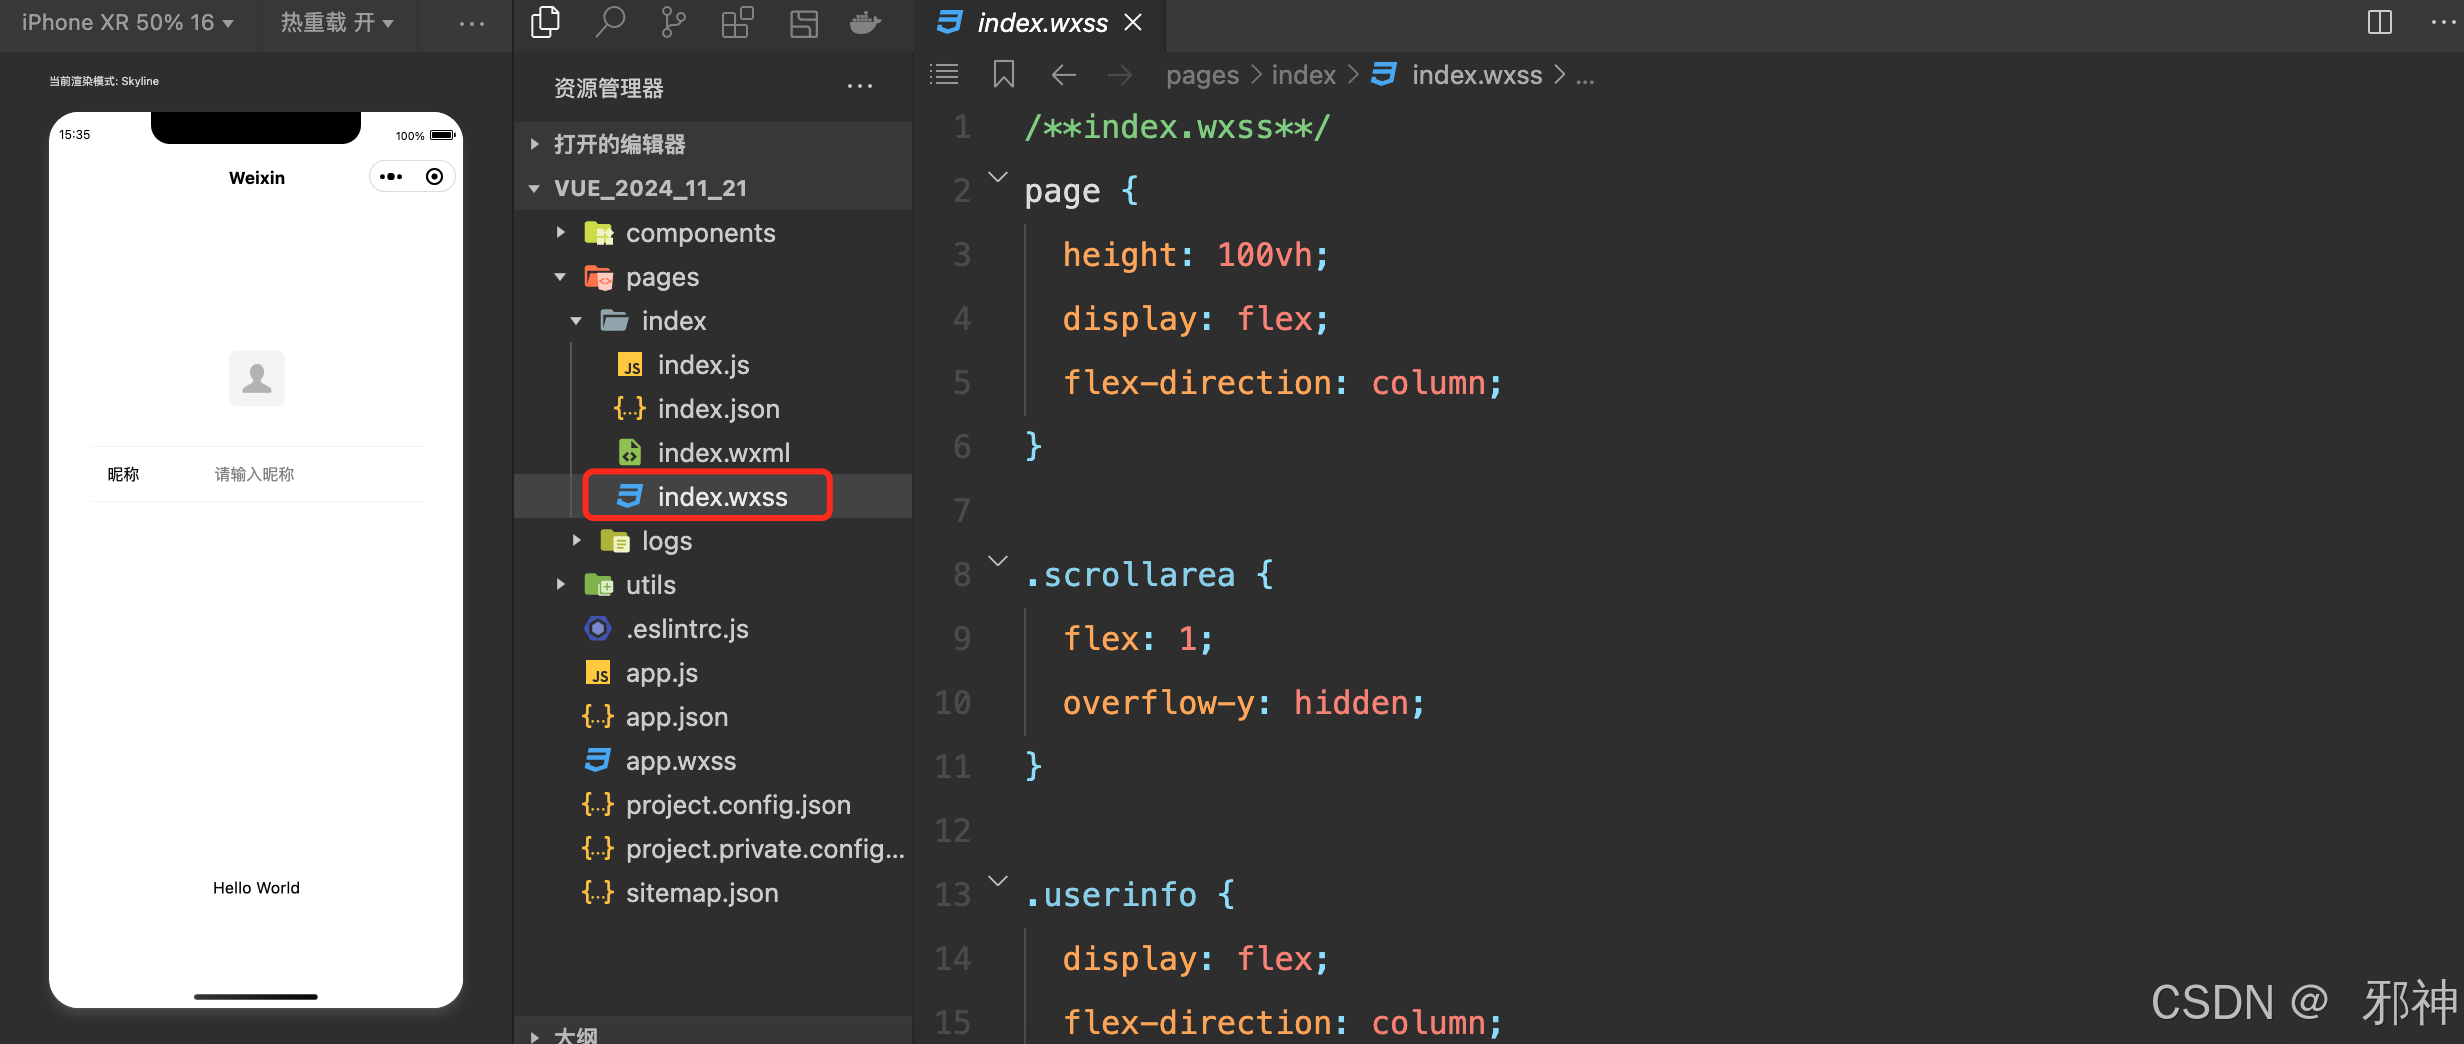2464x1044 pixels.
Task: Expand the 打开的编辑器 section
Action: pyautogui.click(x=713, y=144)
